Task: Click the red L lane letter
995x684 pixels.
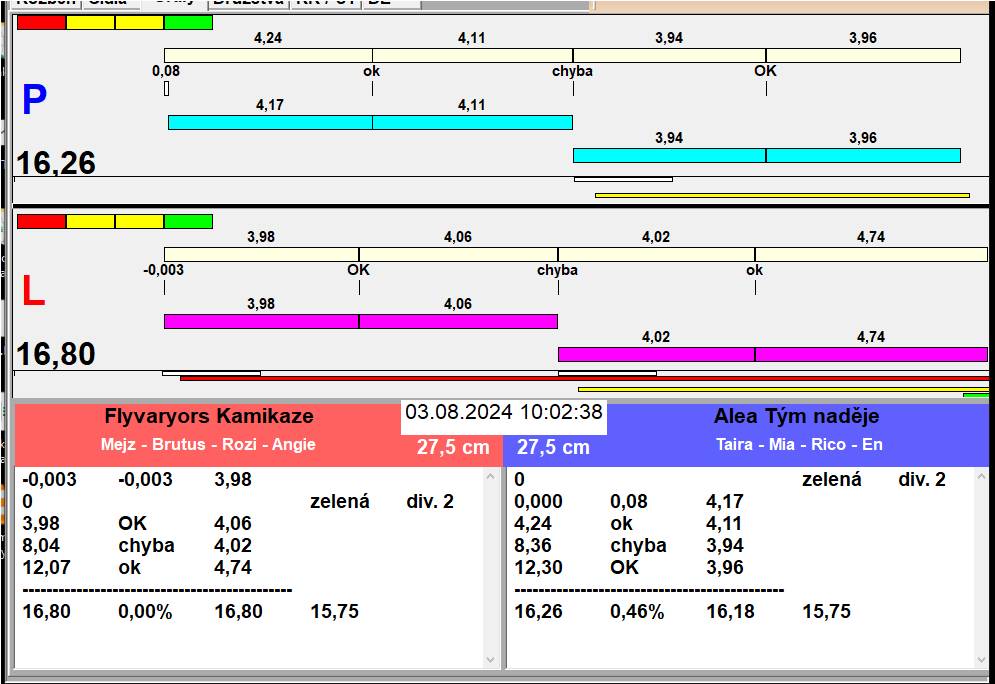Action: click(x=34, y=291)
